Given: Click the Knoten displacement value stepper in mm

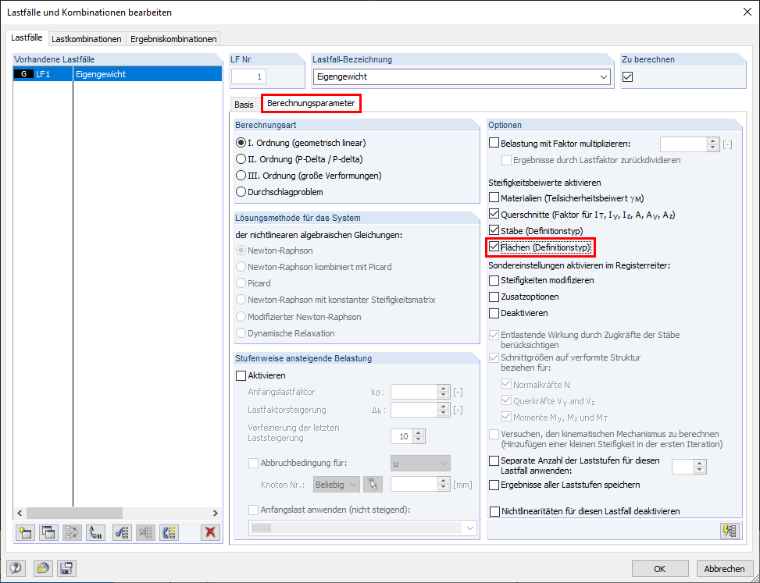Looking at the screenshot, I should [x=443, y=484].
